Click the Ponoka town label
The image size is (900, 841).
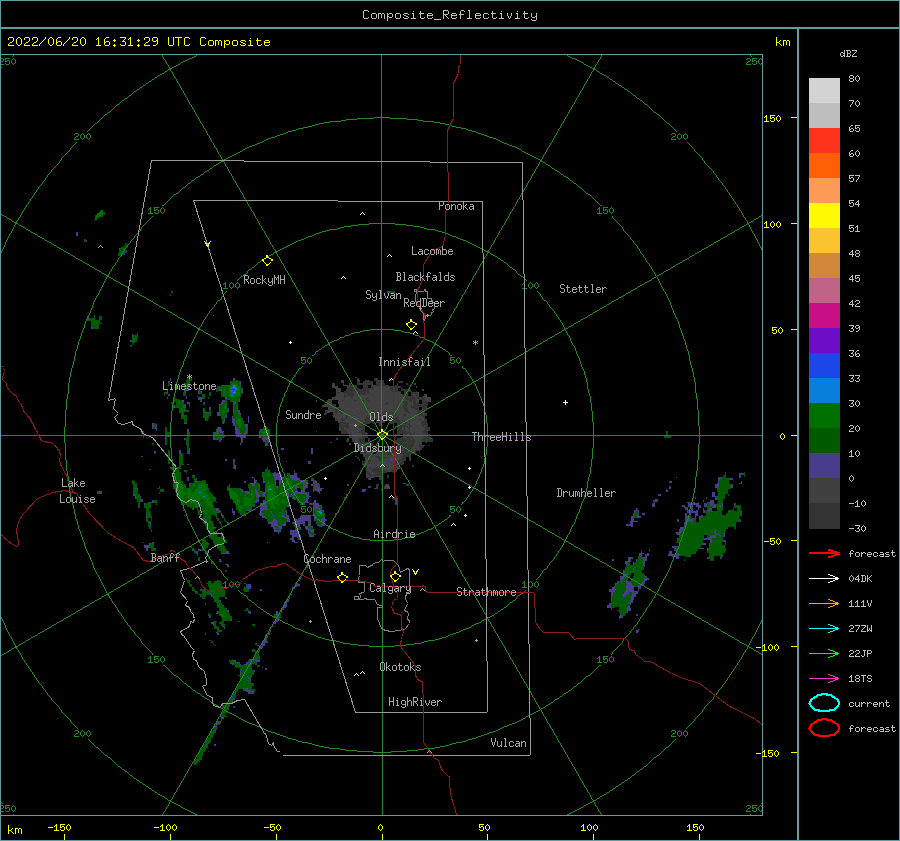[x=456, y=206]
